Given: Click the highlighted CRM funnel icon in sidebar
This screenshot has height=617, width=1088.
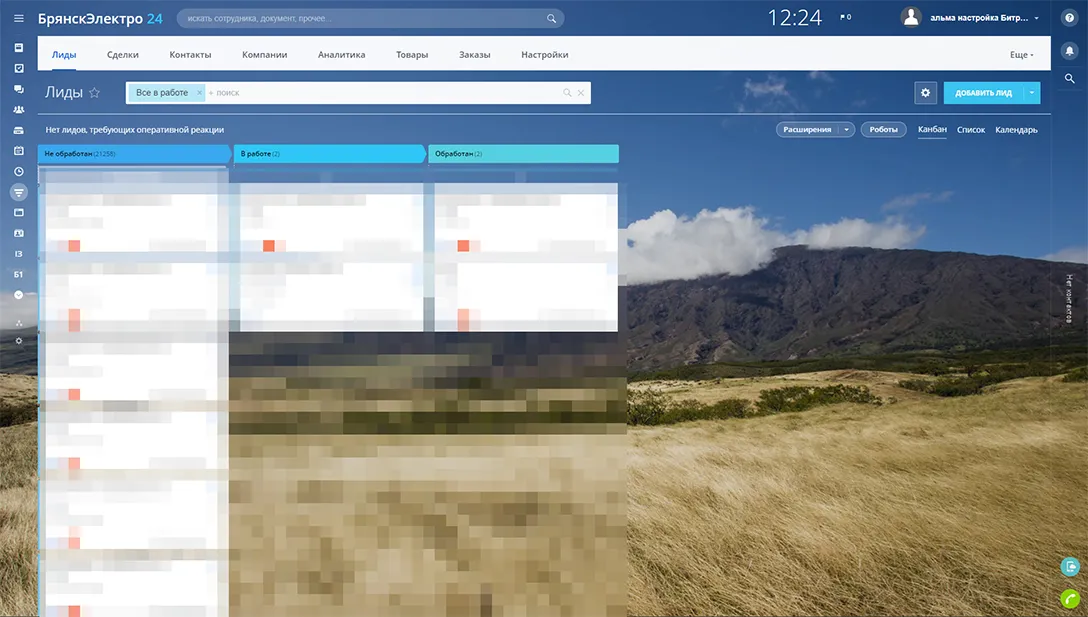Looking at the screenshot, I should (x=19, y=192).
